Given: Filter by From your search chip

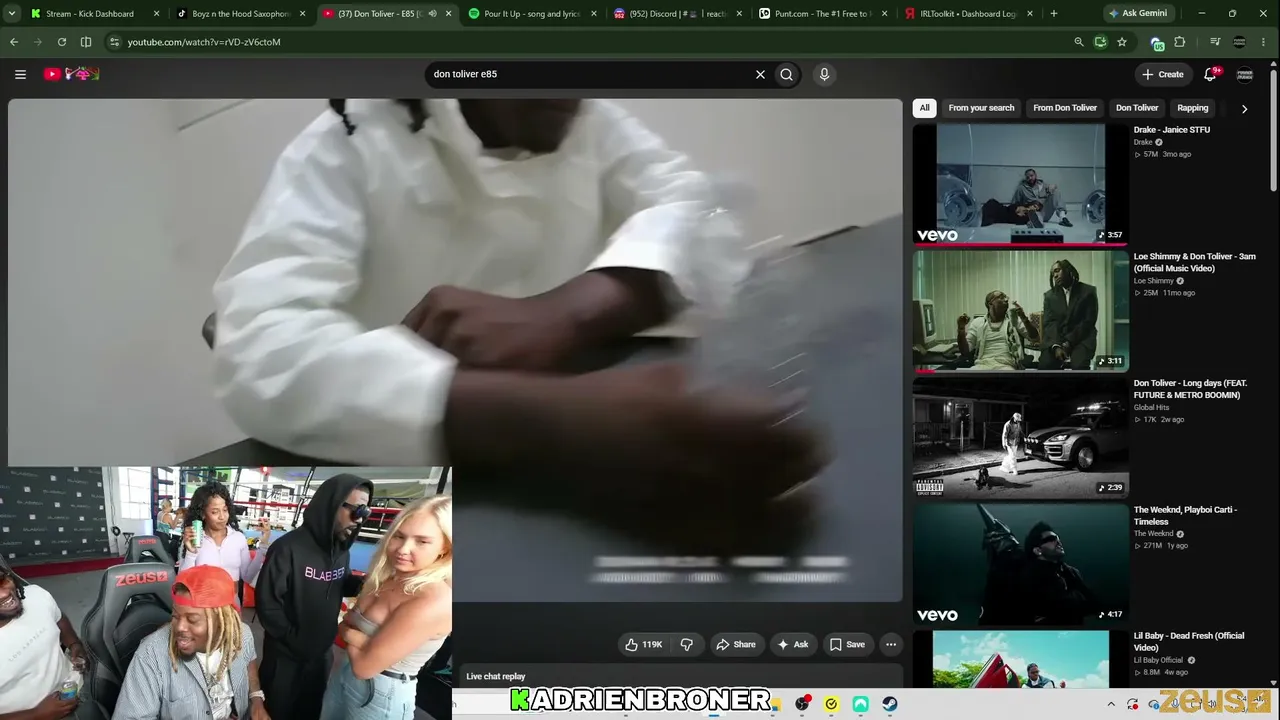Looking at the screenshot, I should click(x=981, y=108).
